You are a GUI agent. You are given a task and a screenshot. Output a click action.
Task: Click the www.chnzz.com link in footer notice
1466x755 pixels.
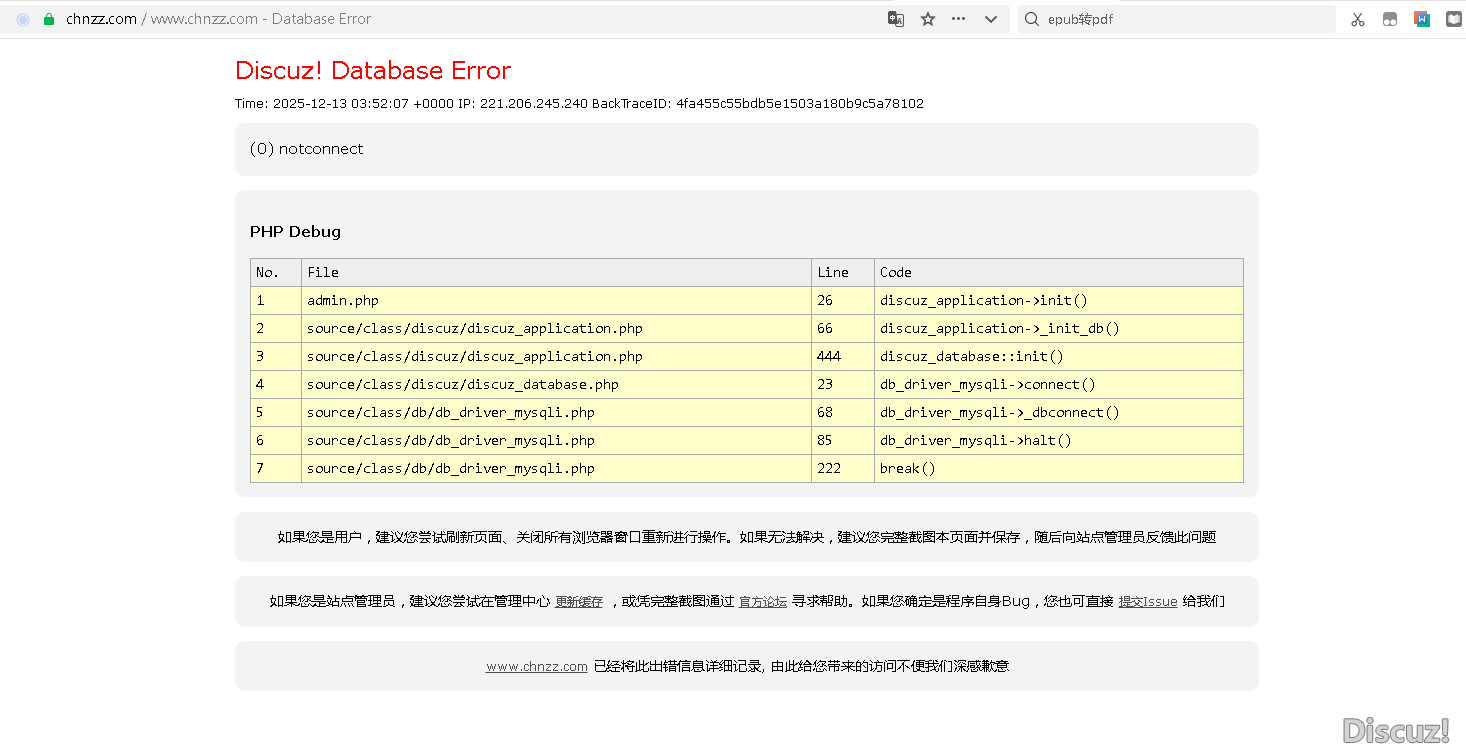[537, 667]
